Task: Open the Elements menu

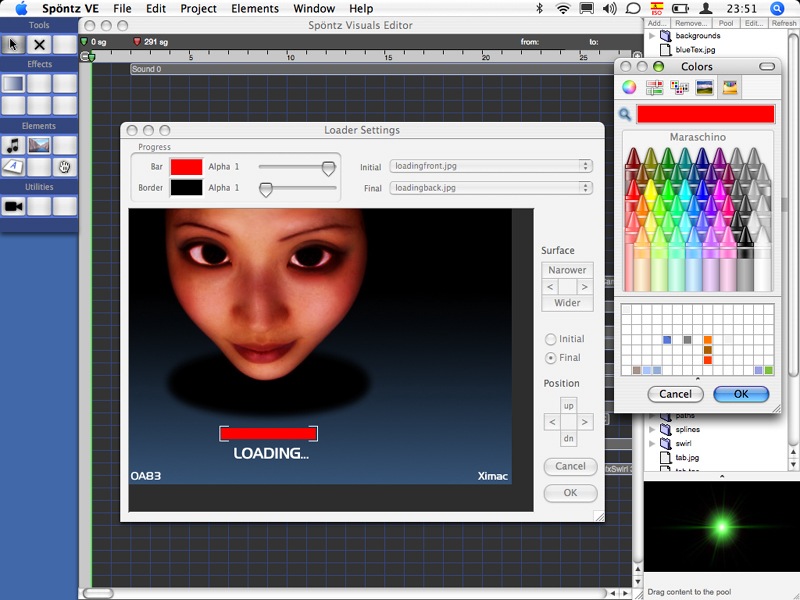Action: click(x=255, y=9)
